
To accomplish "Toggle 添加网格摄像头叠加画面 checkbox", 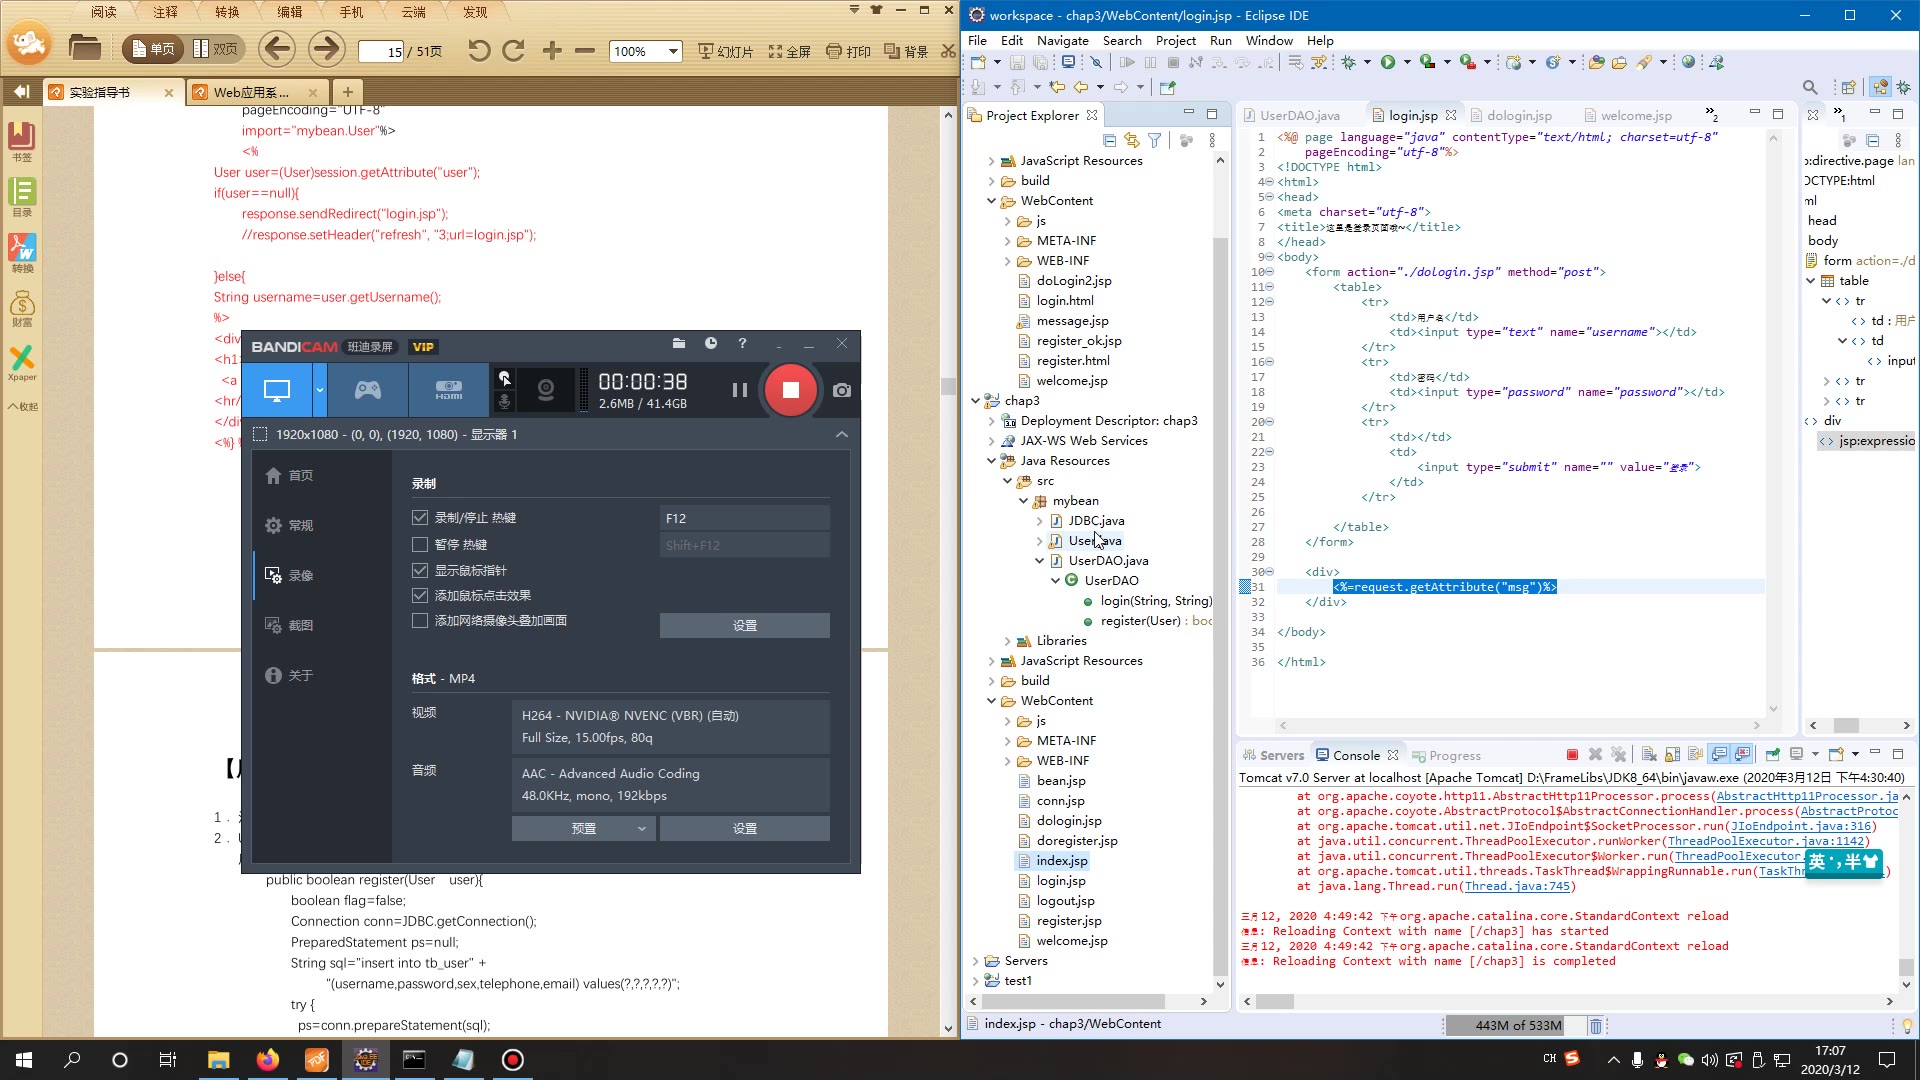I will click(419, 620).
